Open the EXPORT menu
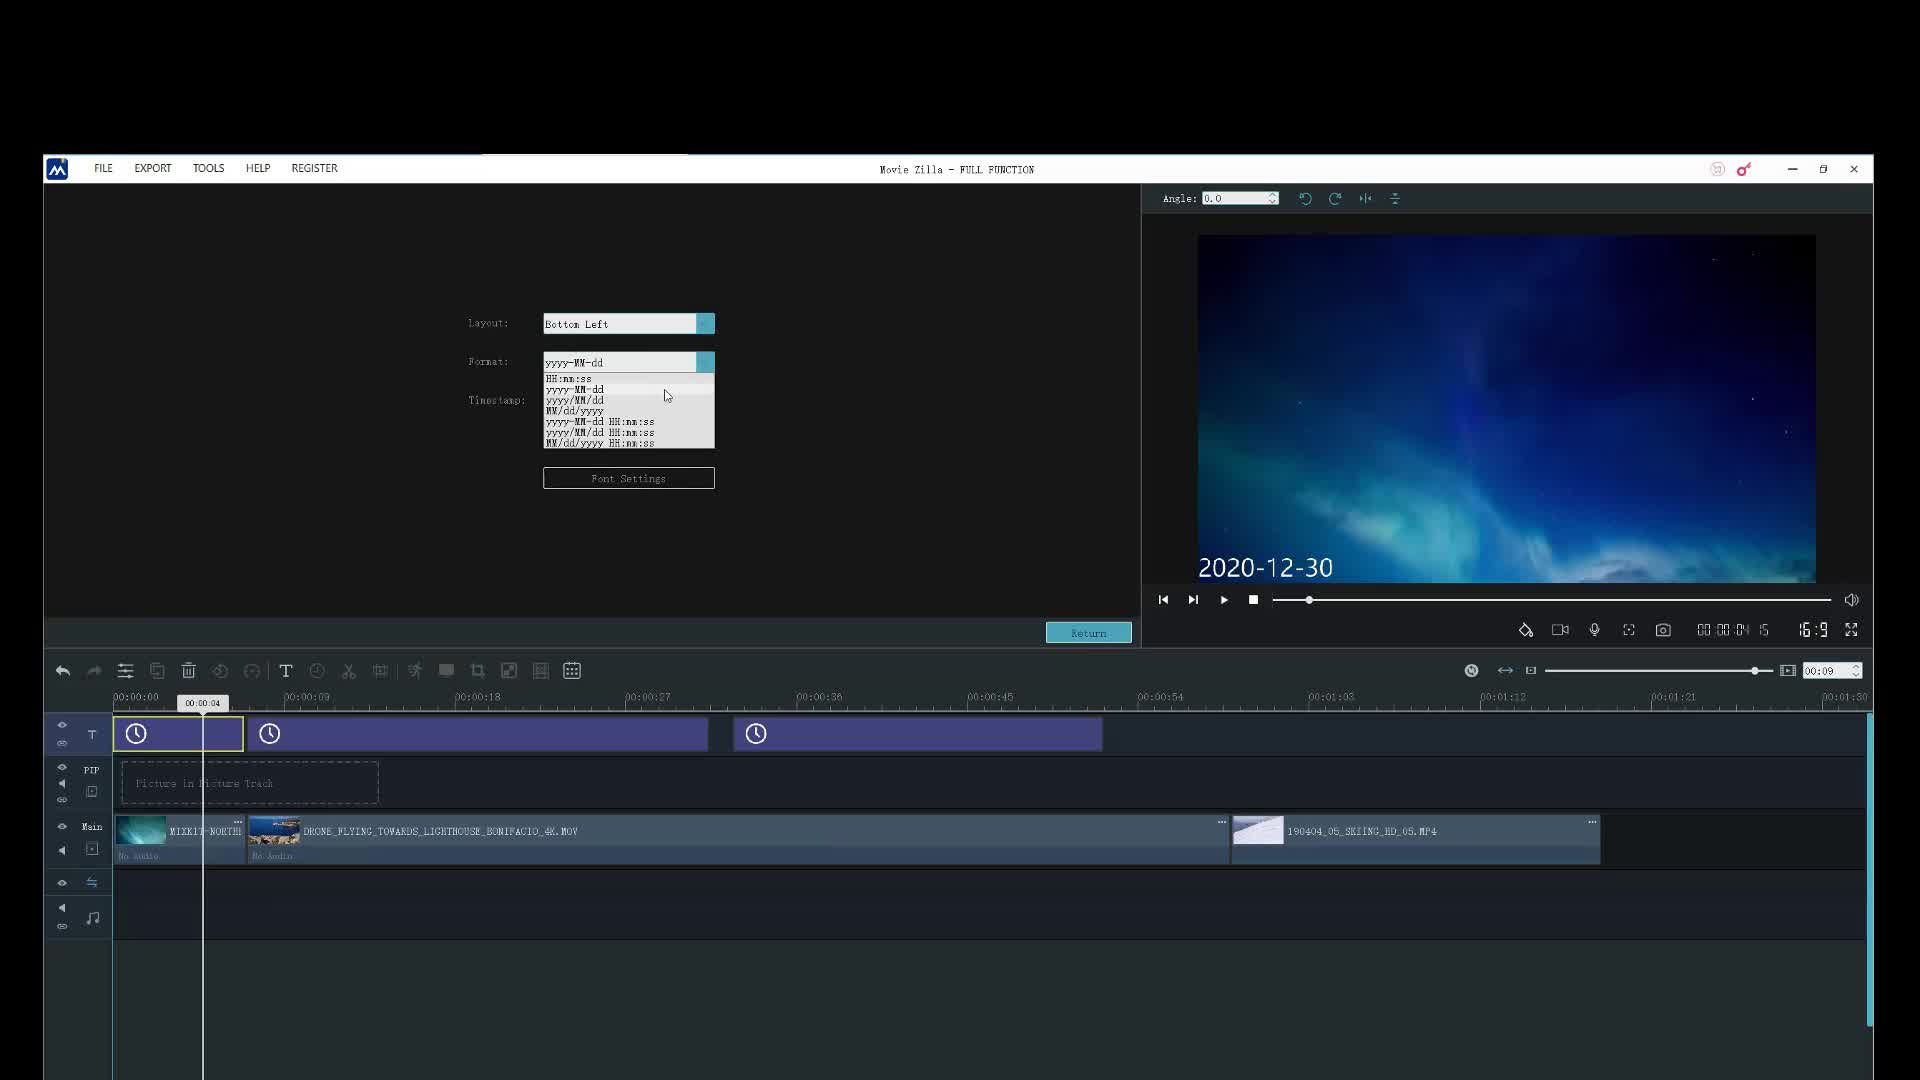The image size is (1920, 1080). (152, 167)
